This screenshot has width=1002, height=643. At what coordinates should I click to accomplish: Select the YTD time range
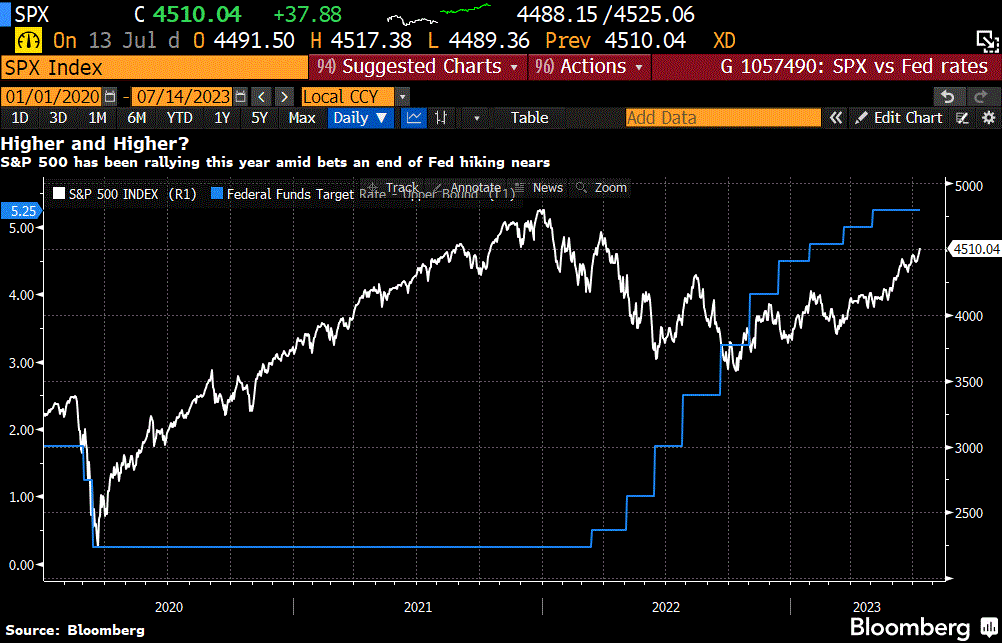point(180,118)
